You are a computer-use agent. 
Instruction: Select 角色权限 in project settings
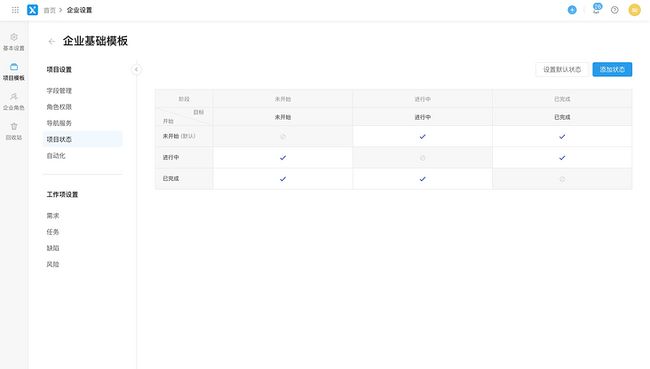tap(82, 107)
